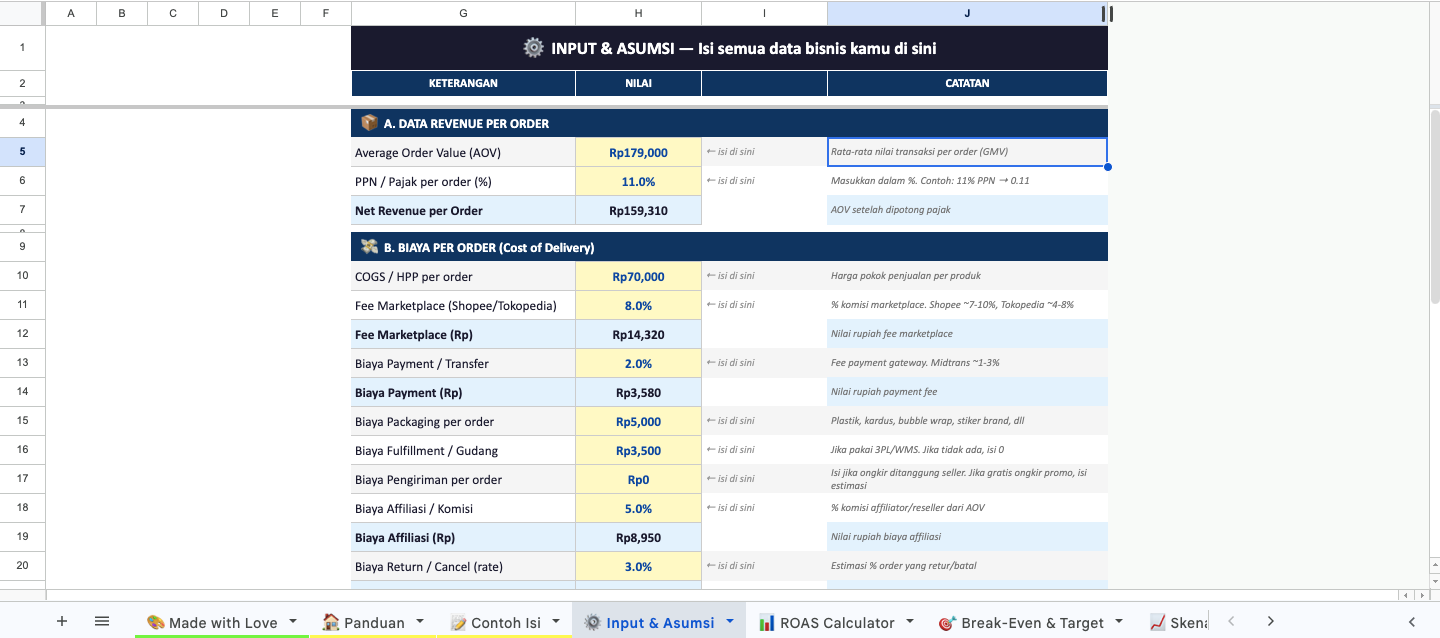
Task: Click the side panel collapse arrow
Action: click(x=1411, y=621)
